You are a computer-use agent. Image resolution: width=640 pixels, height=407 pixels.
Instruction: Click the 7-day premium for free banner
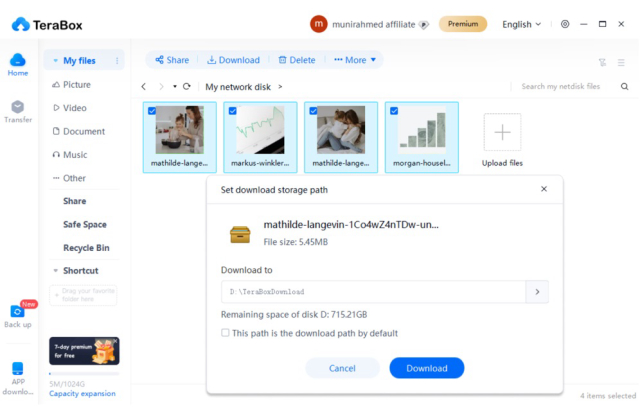pyautogui.click(x=84, y=351)
